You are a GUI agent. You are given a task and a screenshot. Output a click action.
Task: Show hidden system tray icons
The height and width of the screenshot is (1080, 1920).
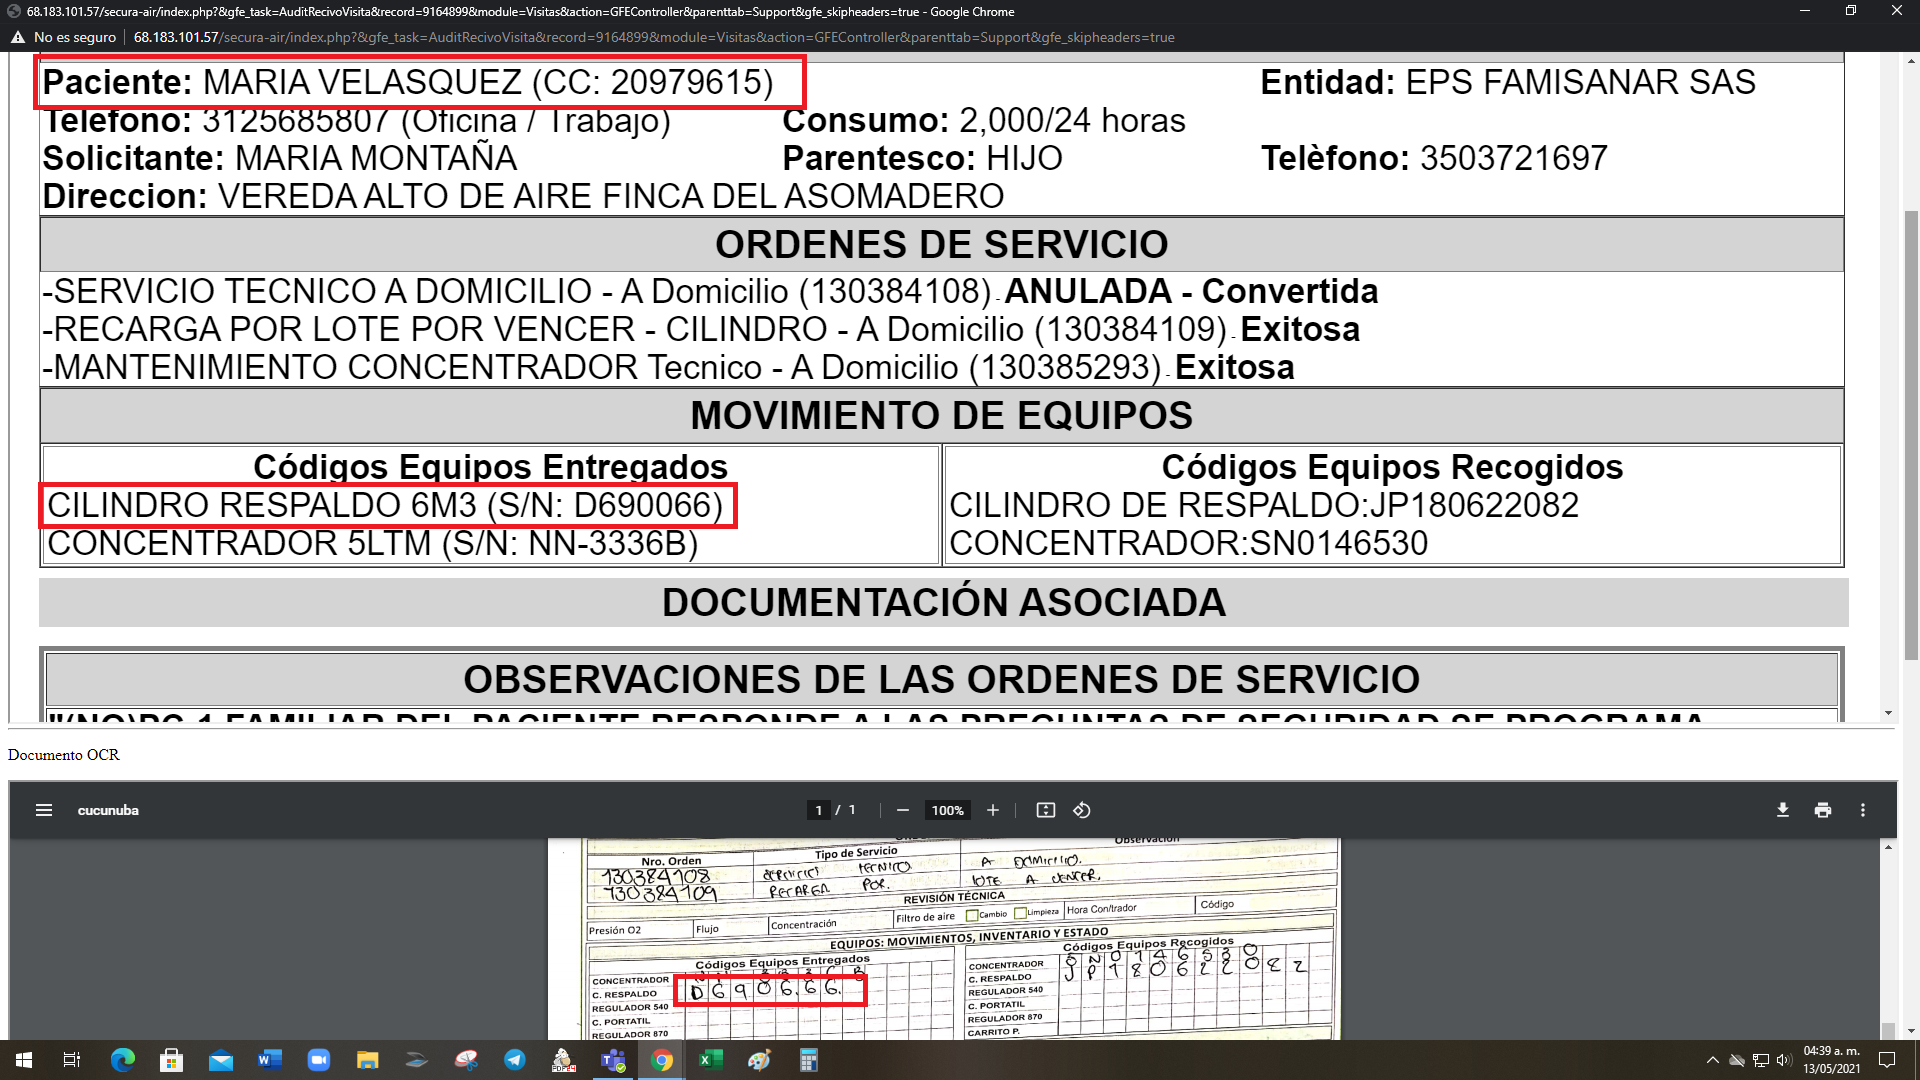click(x=1713, y=1060)
